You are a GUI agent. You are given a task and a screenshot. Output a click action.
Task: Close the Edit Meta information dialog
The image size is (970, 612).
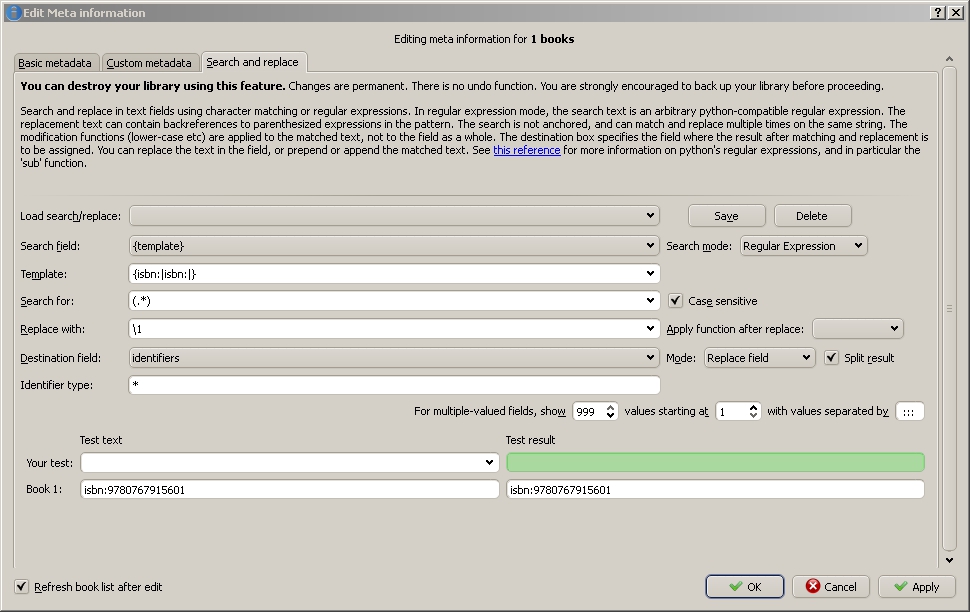click(956, 12)
